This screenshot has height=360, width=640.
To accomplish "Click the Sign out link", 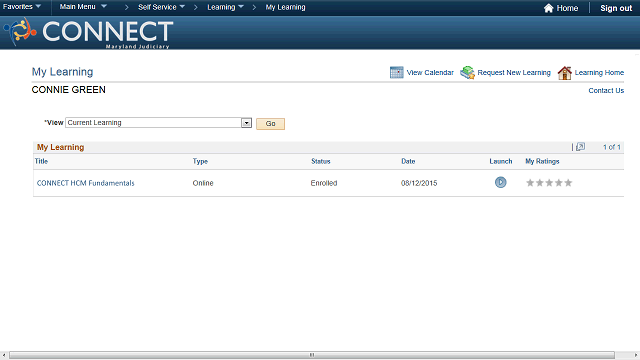I will pos(616,8).
